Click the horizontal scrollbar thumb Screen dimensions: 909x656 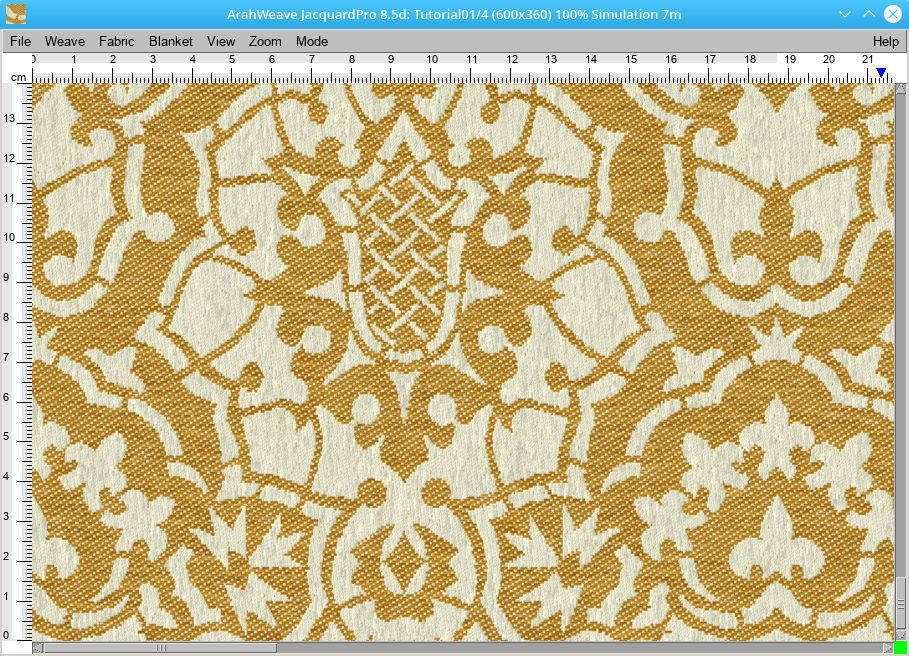(x=161, y=648)
